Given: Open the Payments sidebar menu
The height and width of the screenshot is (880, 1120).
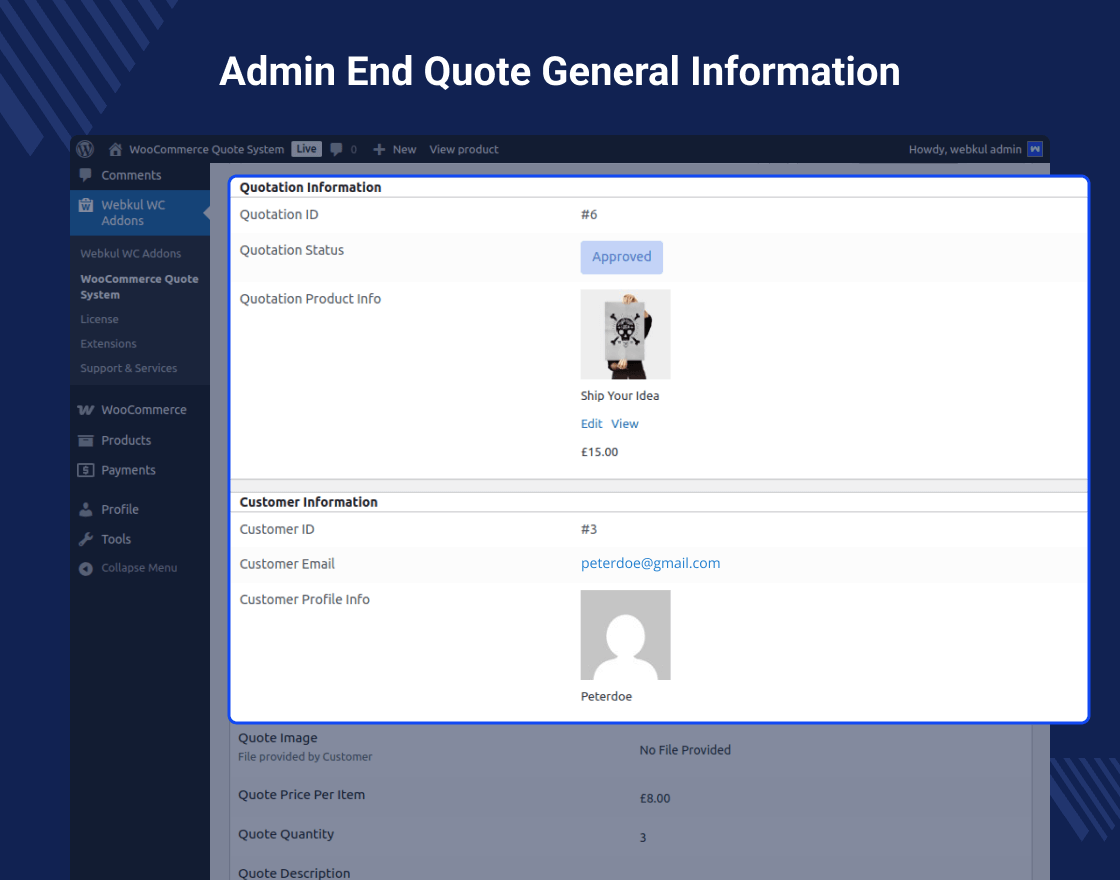Looking at the screenshot, I should [128, 470].
